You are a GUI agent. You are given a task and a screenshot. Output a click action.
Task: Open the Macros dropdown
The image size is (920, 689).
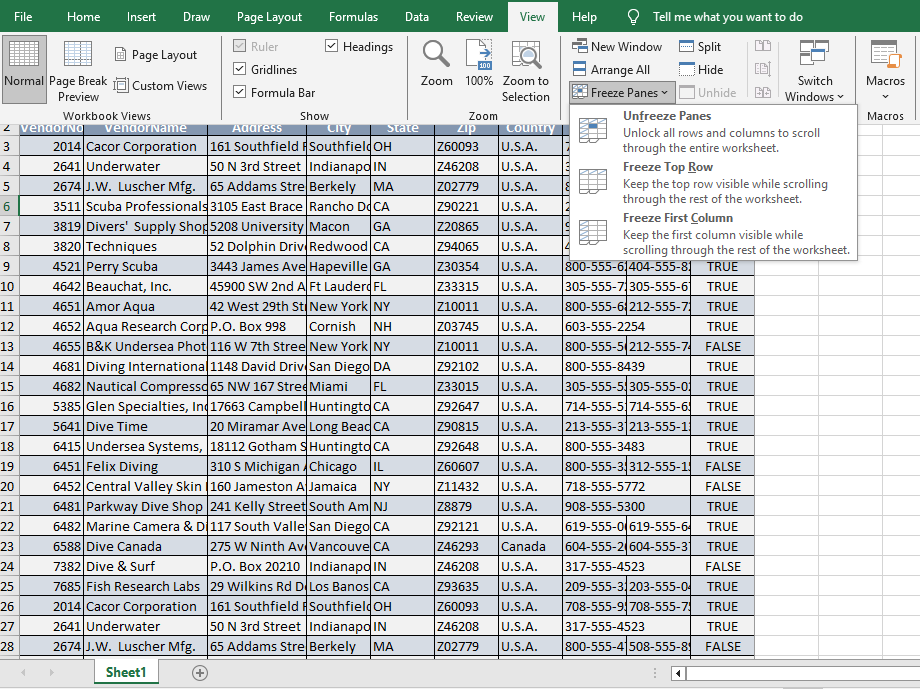[885, 70]
